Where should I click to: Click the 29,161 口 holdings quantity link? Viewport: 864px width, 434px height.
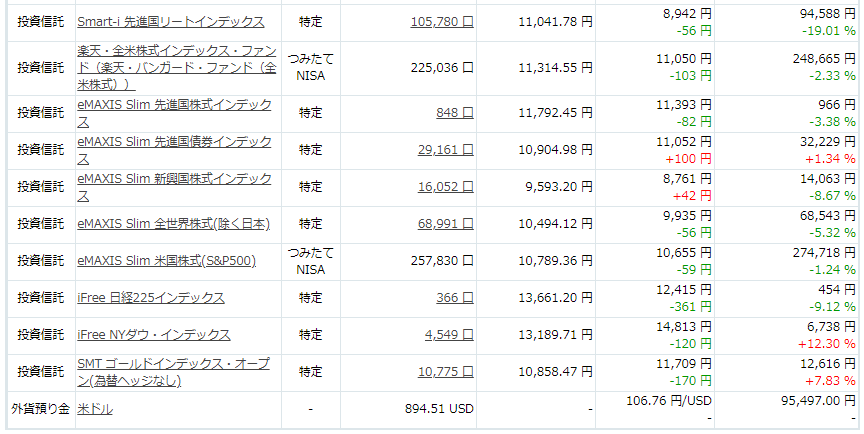pos(446,150)
